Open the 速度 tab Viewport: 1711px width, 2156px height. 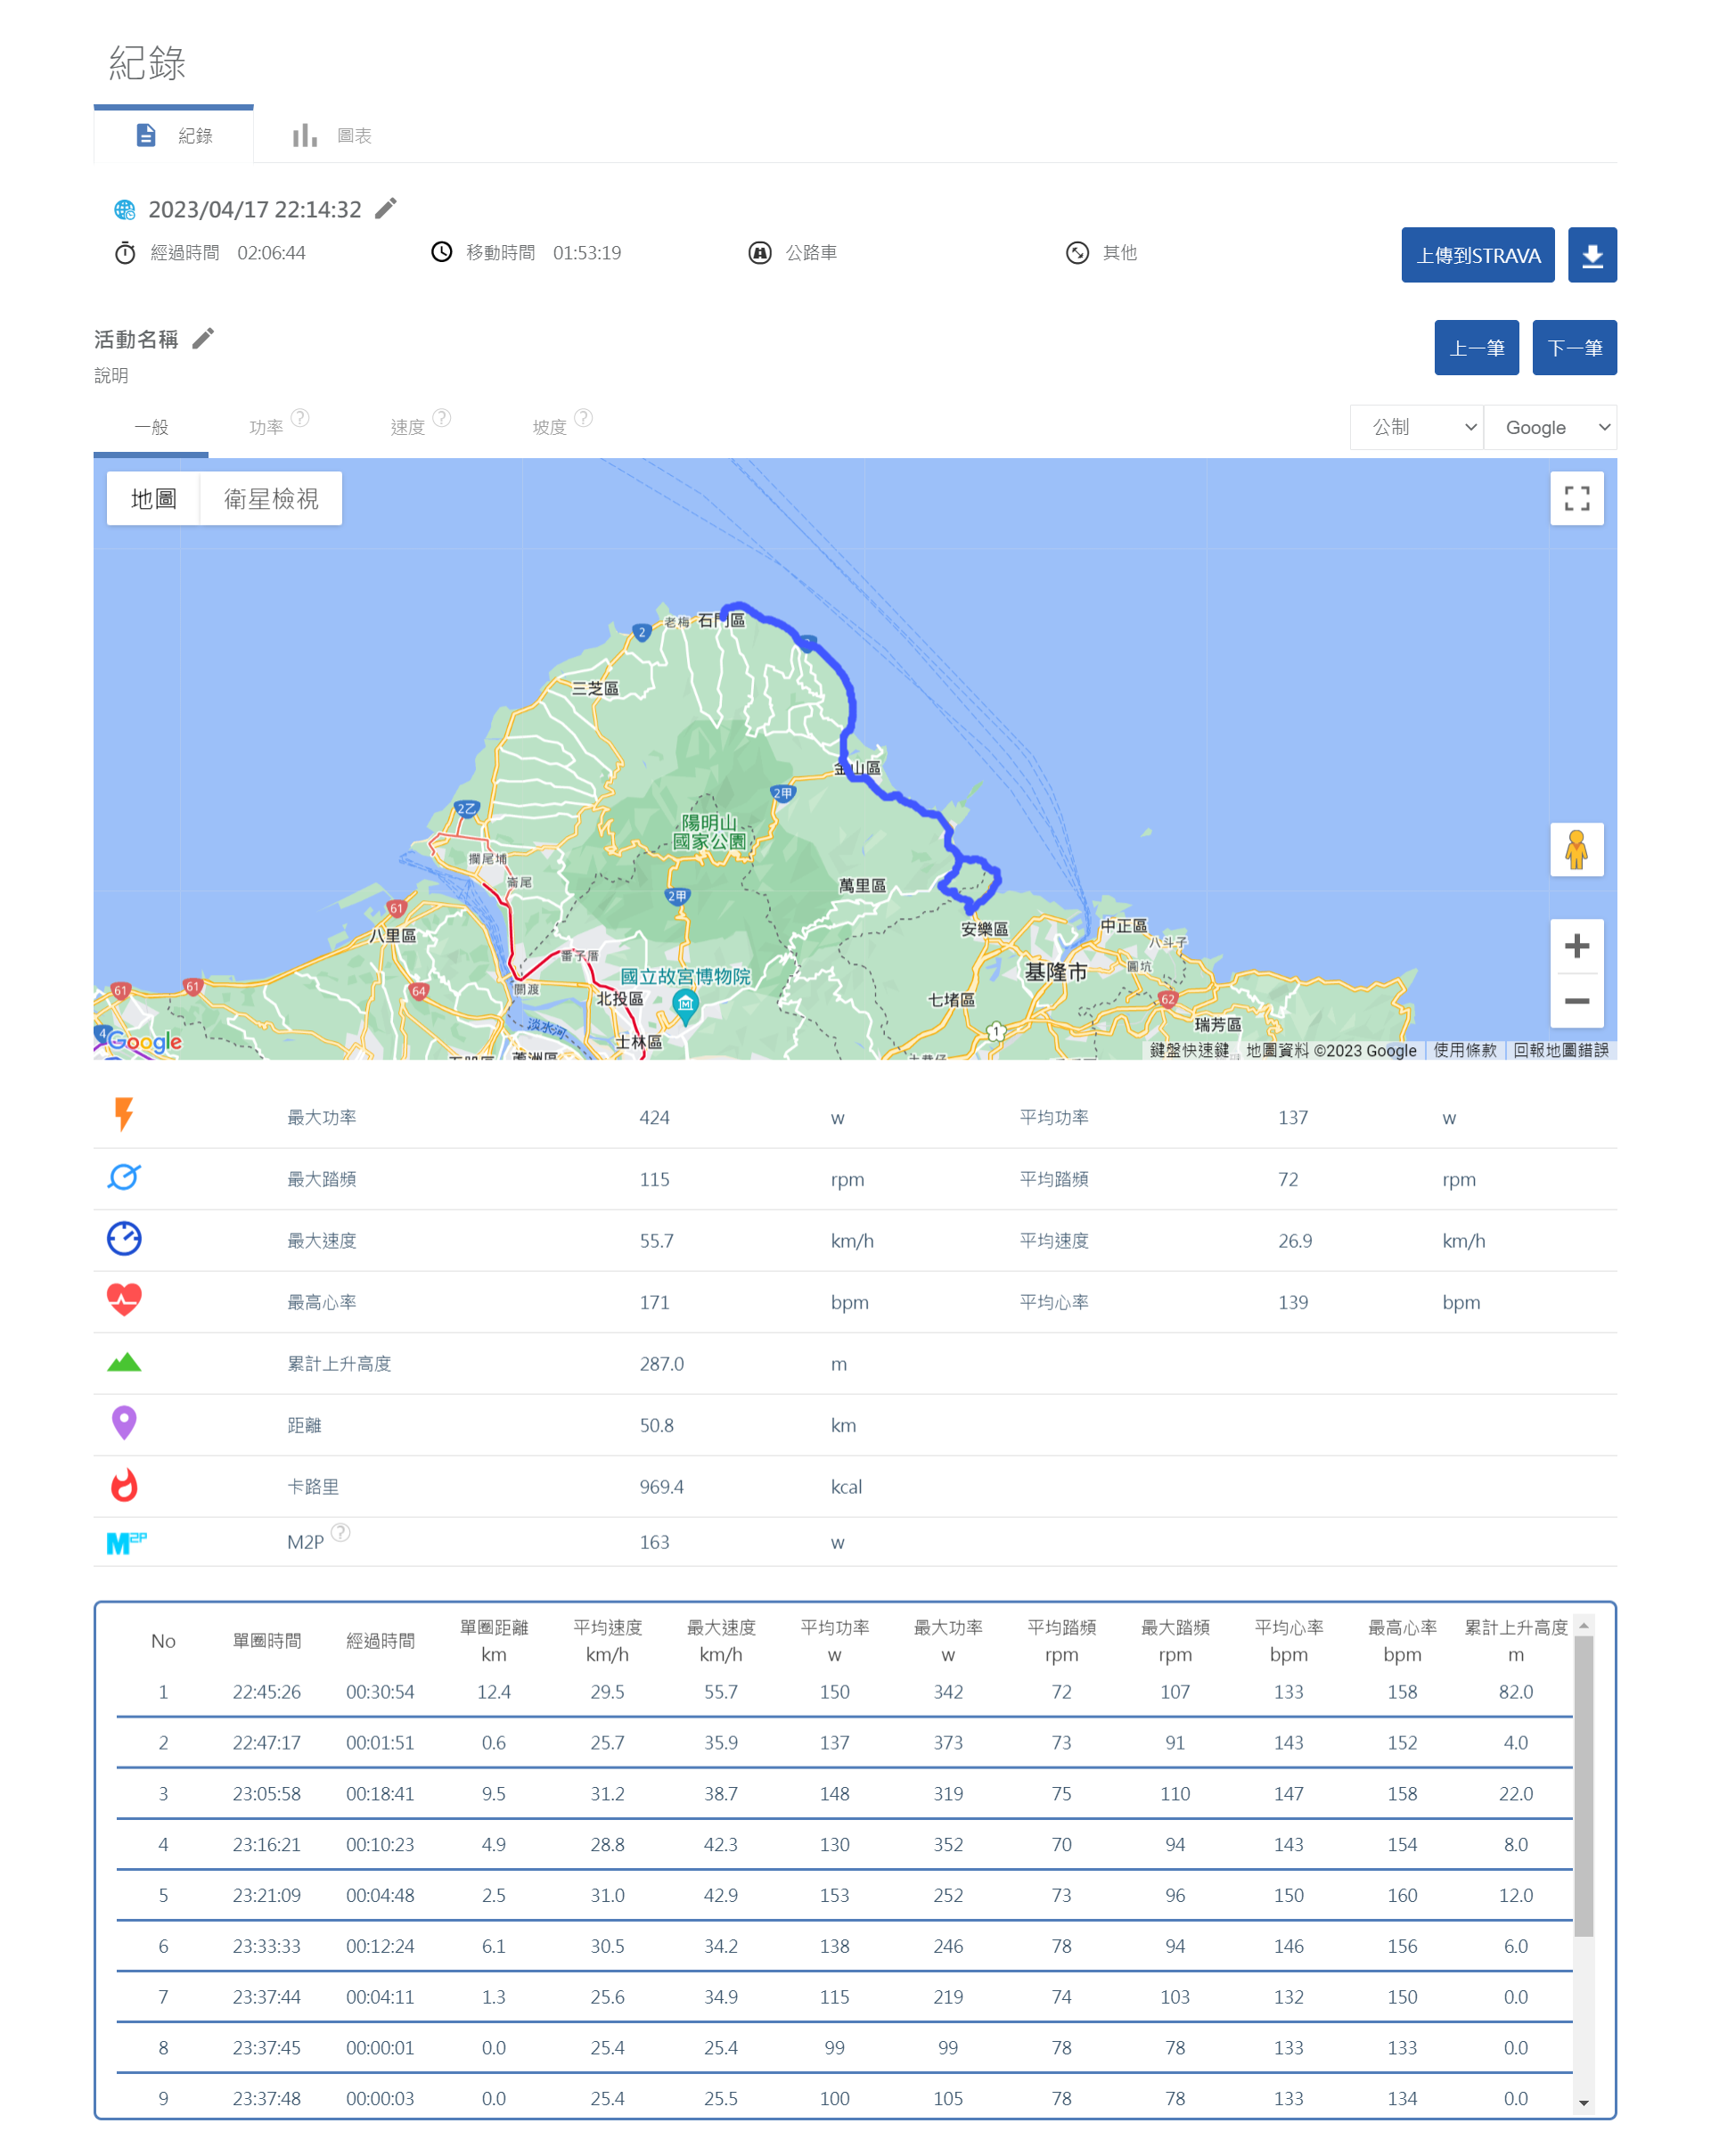pyautogui.click(x=407, y=427)
